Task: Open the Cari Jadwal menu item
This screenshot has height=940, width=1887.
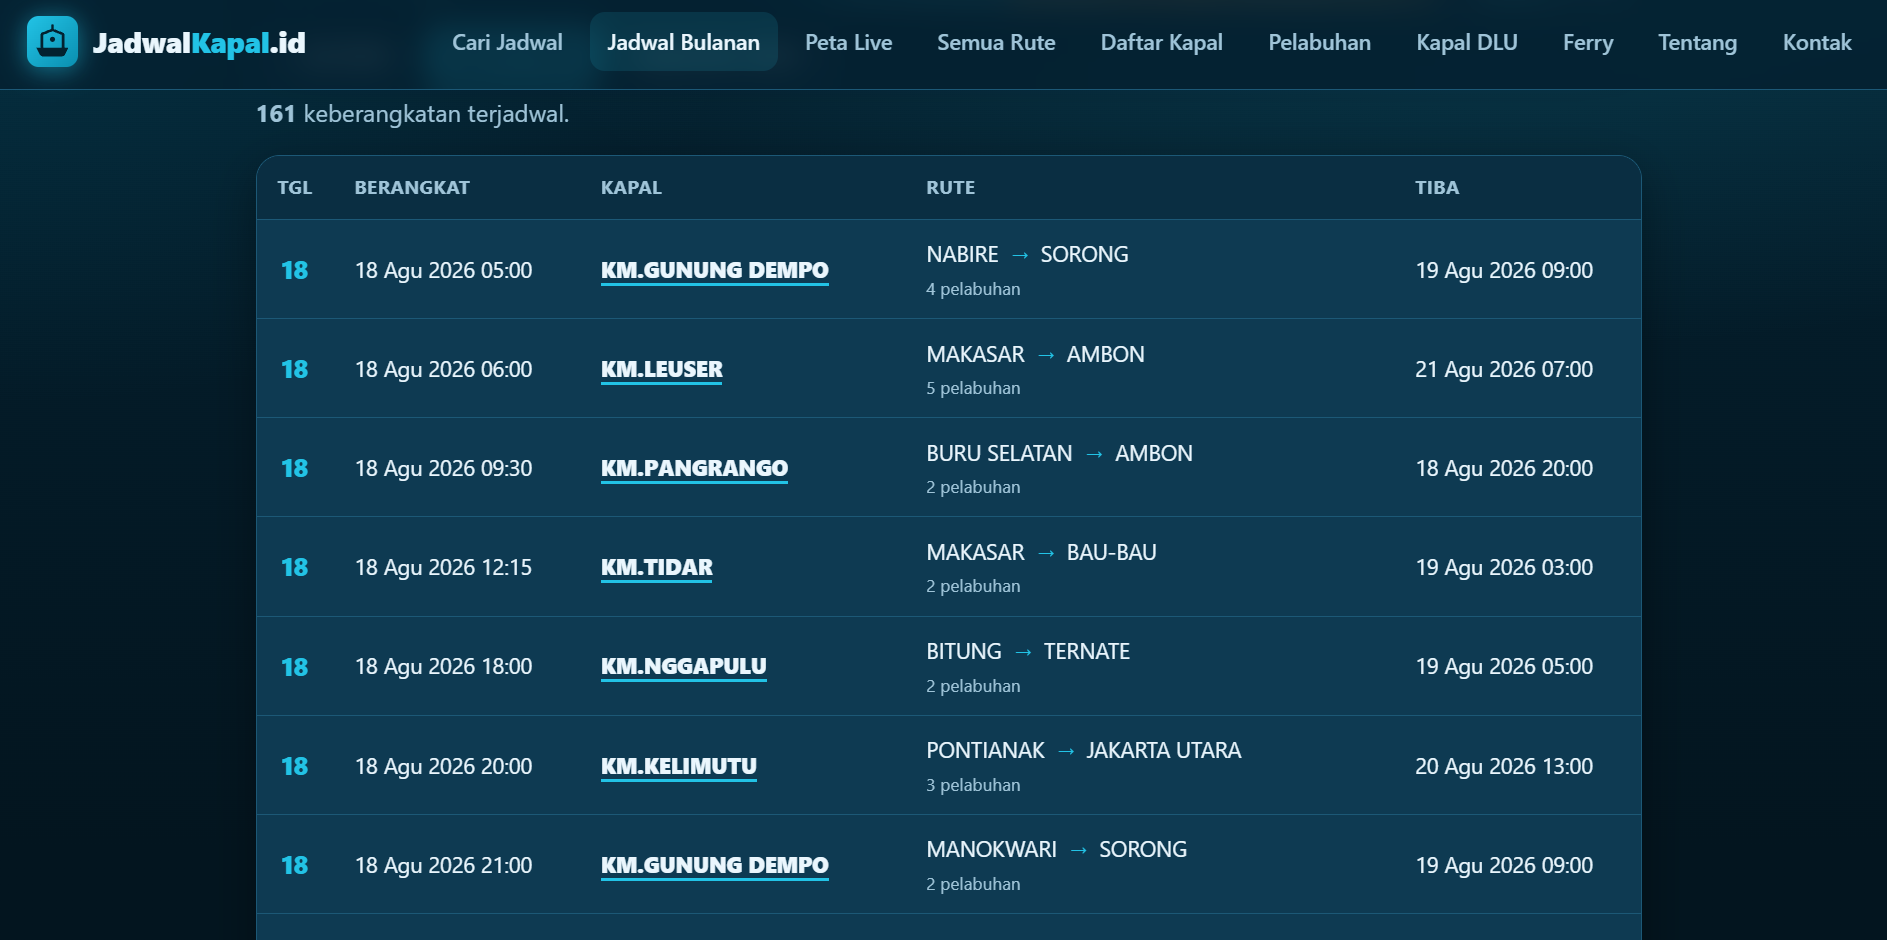Action: (x=507, y=42)
